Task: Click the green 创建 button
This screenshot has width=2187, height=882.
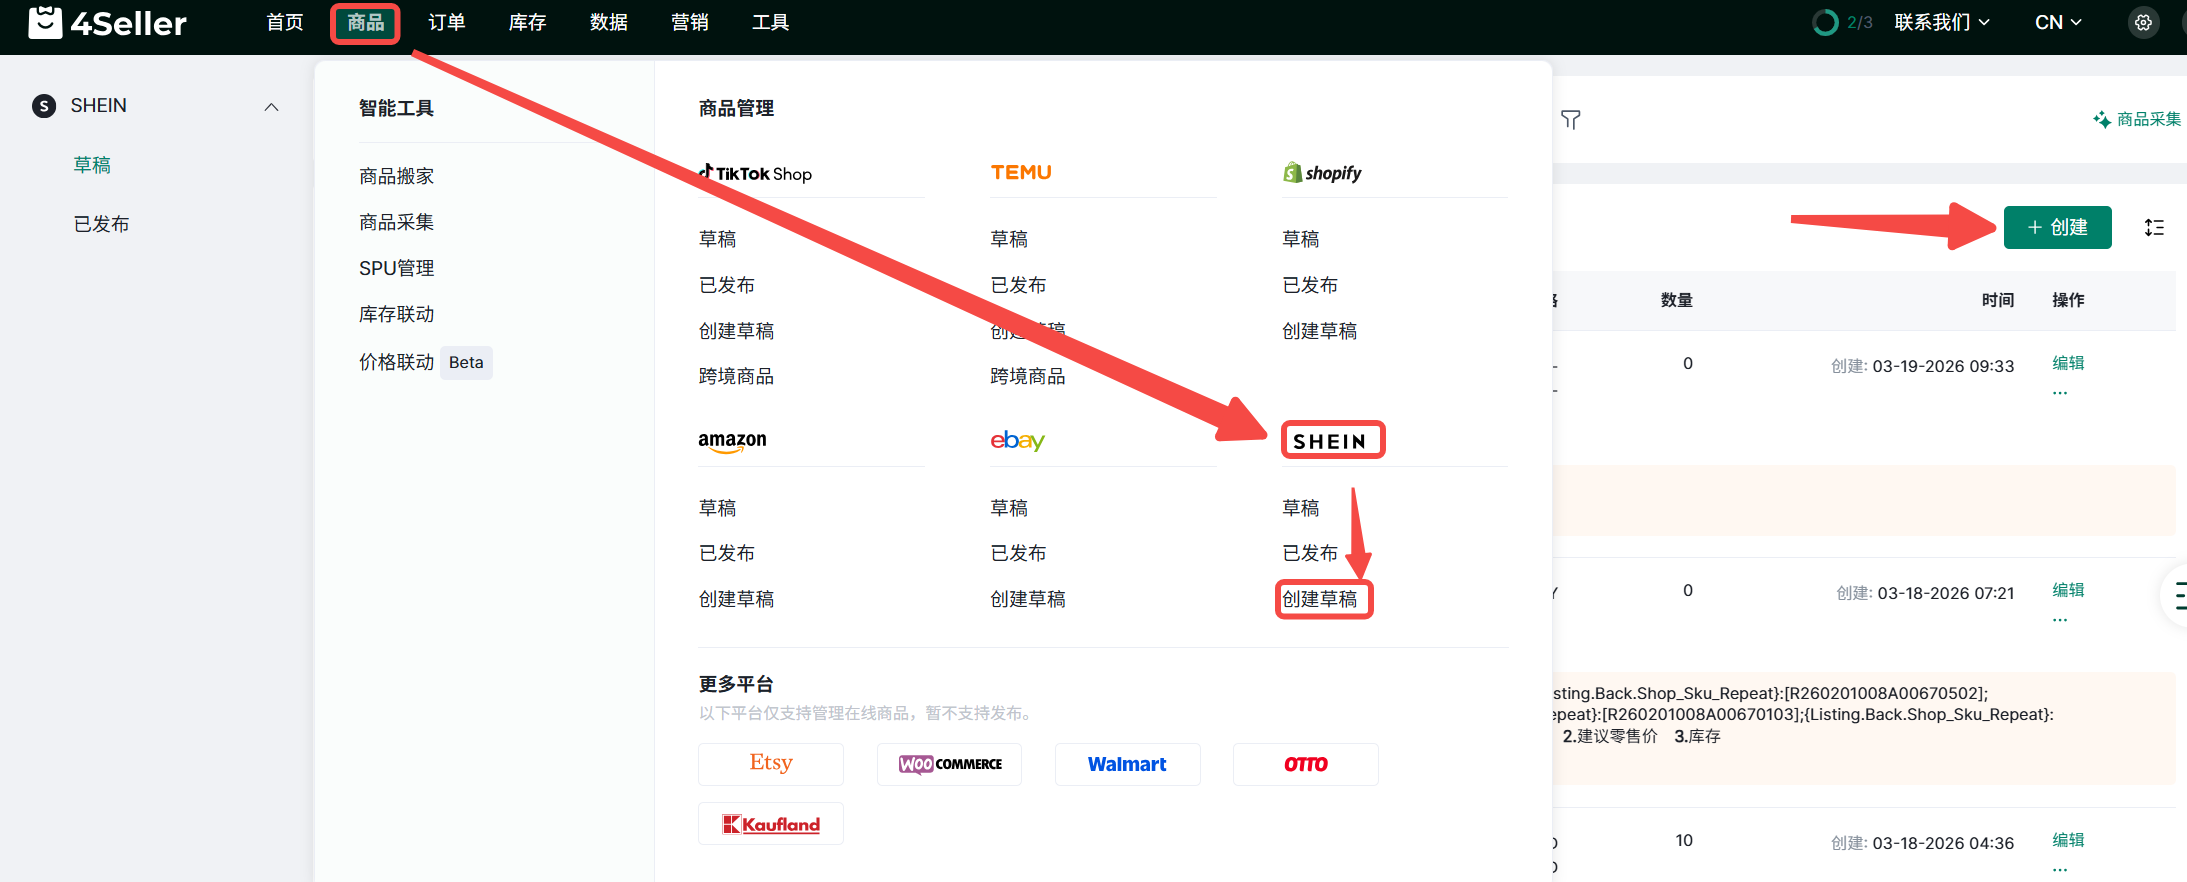Action: 2057,227
